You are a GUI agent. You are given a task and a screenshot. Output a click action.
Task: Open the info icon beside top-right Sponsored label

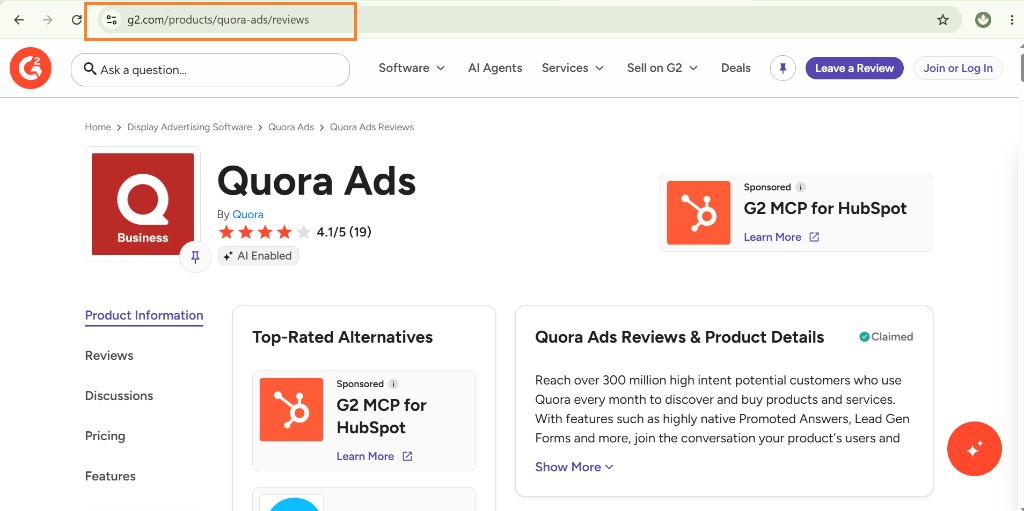click(x=801, y=187)
